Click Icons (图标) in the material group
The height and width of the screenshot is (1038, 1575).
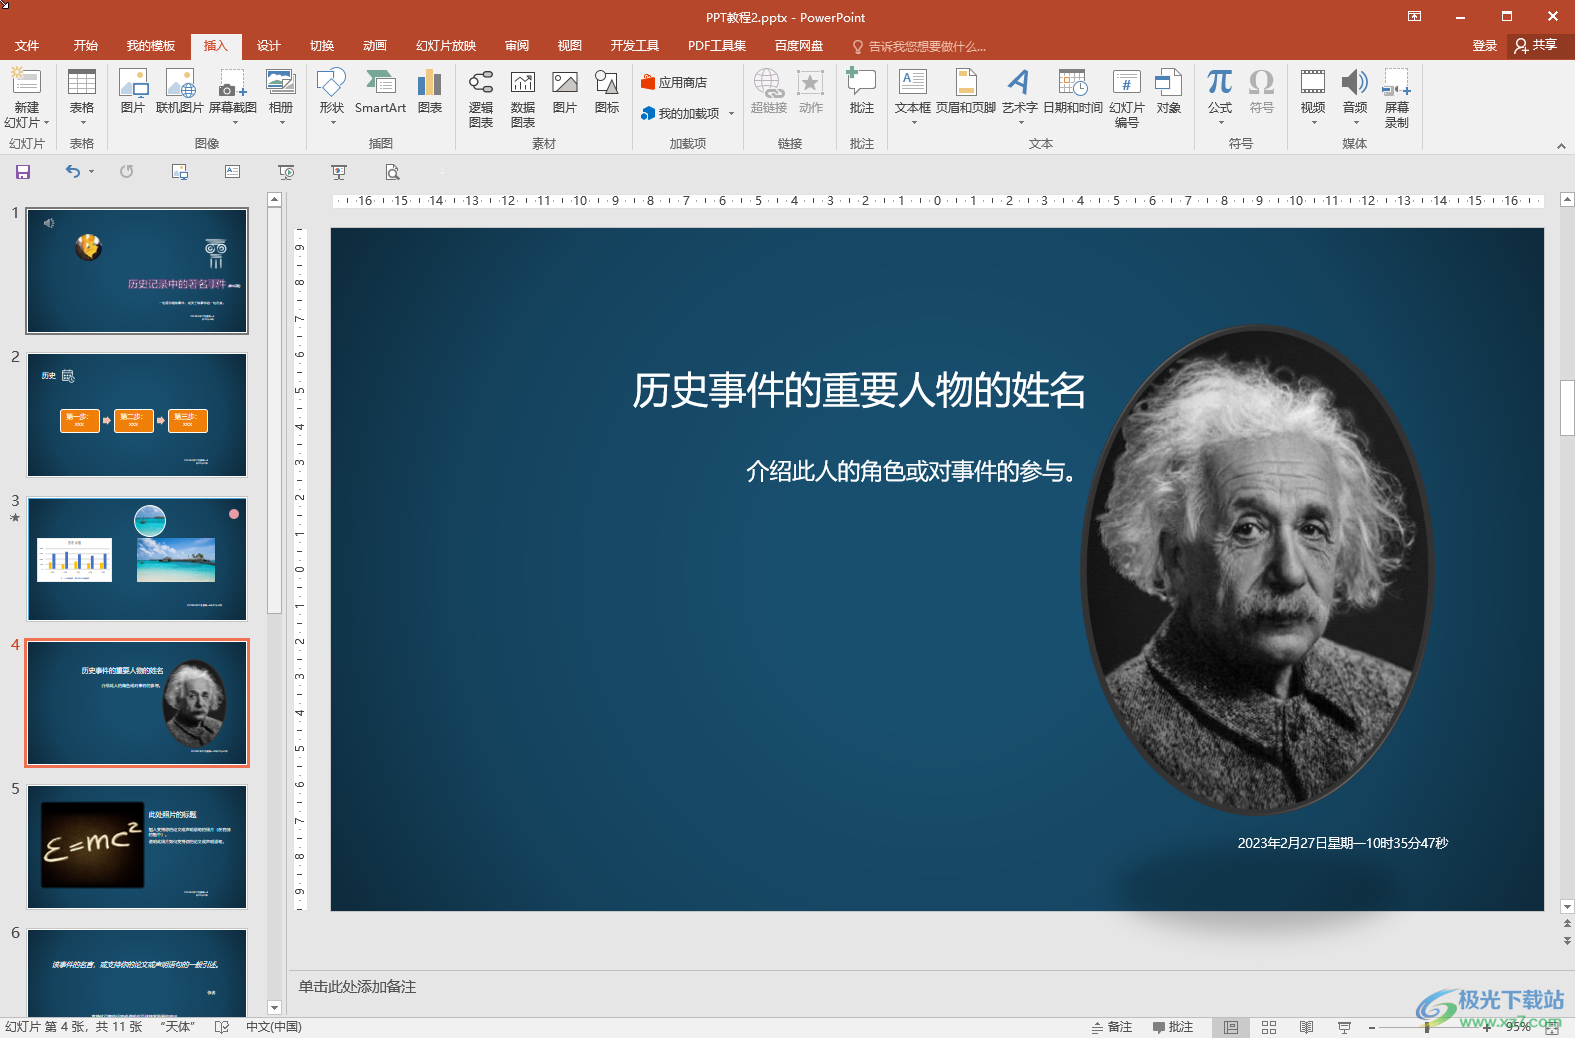(x=607, y=91)
